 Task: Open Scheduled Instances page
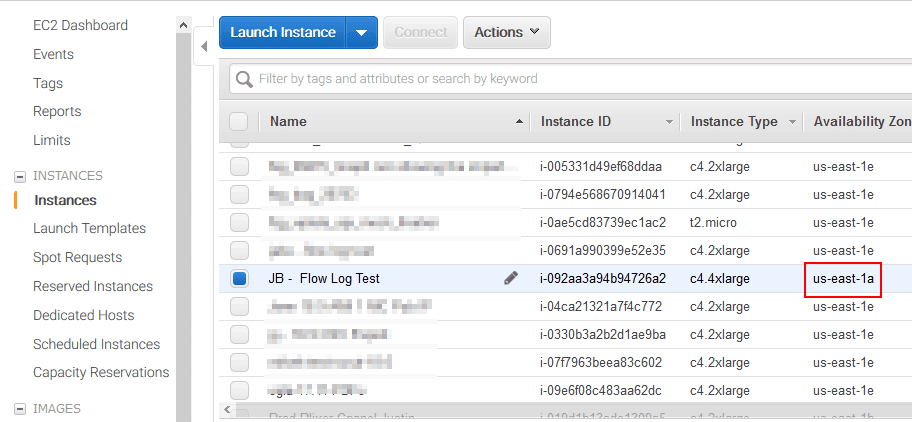(97, 345)
